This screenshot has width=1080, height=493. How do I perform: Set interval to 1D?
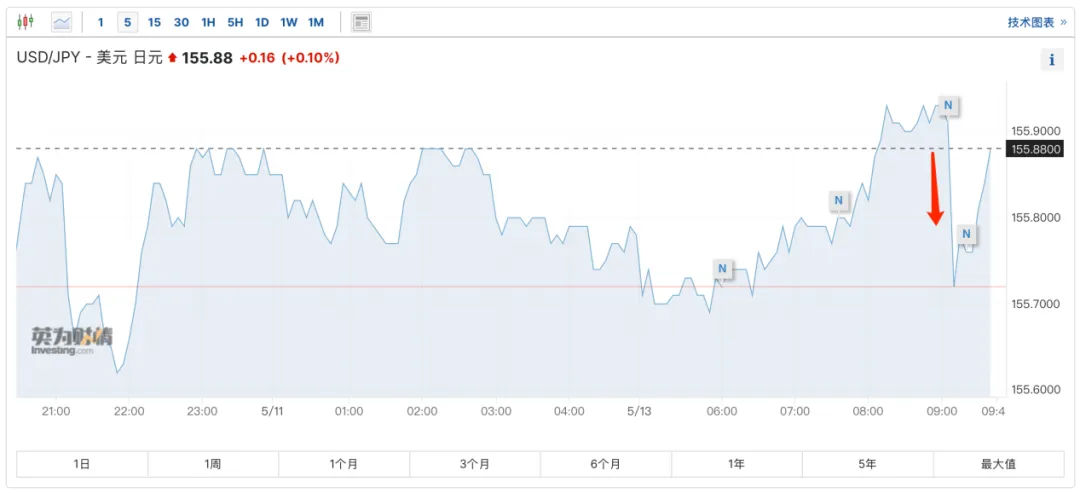262,22
